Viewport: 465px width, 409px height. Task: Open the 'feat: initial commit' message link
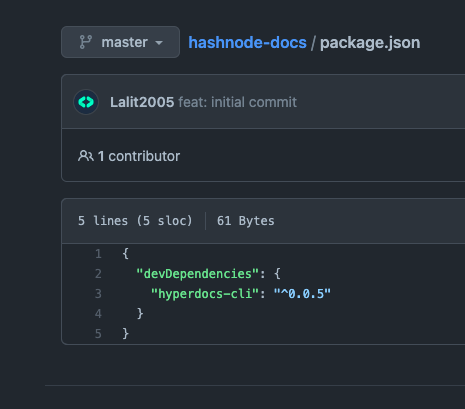click(237, 102)
